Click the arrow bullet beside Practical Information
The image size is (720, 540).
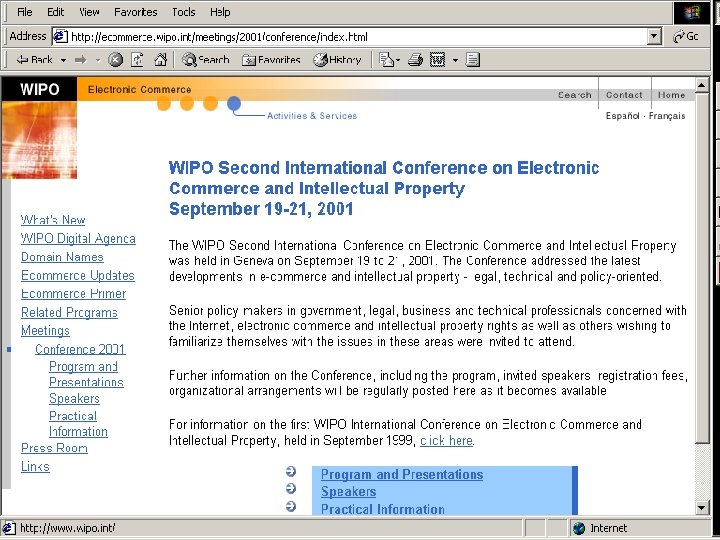[x=291, y=506]
